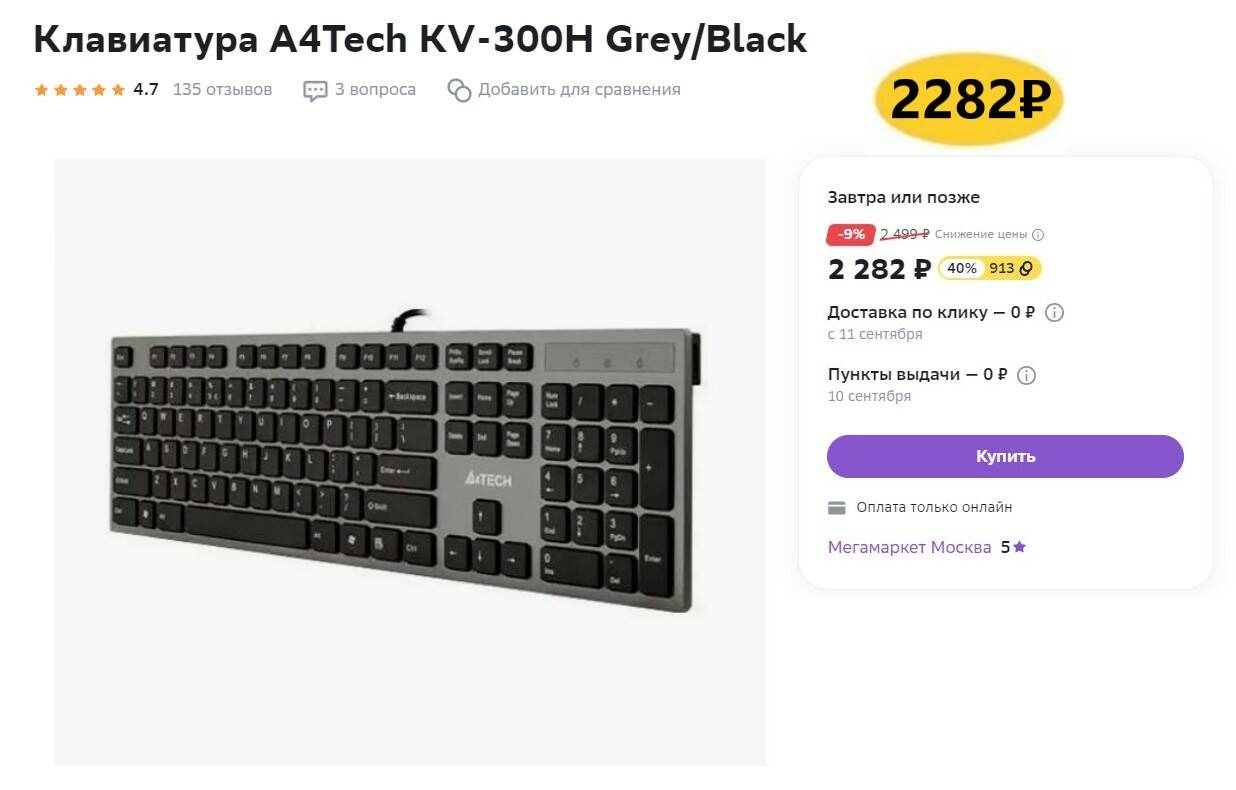Click the orange star rating icons
1236x790 pixels.
point(80,90)
